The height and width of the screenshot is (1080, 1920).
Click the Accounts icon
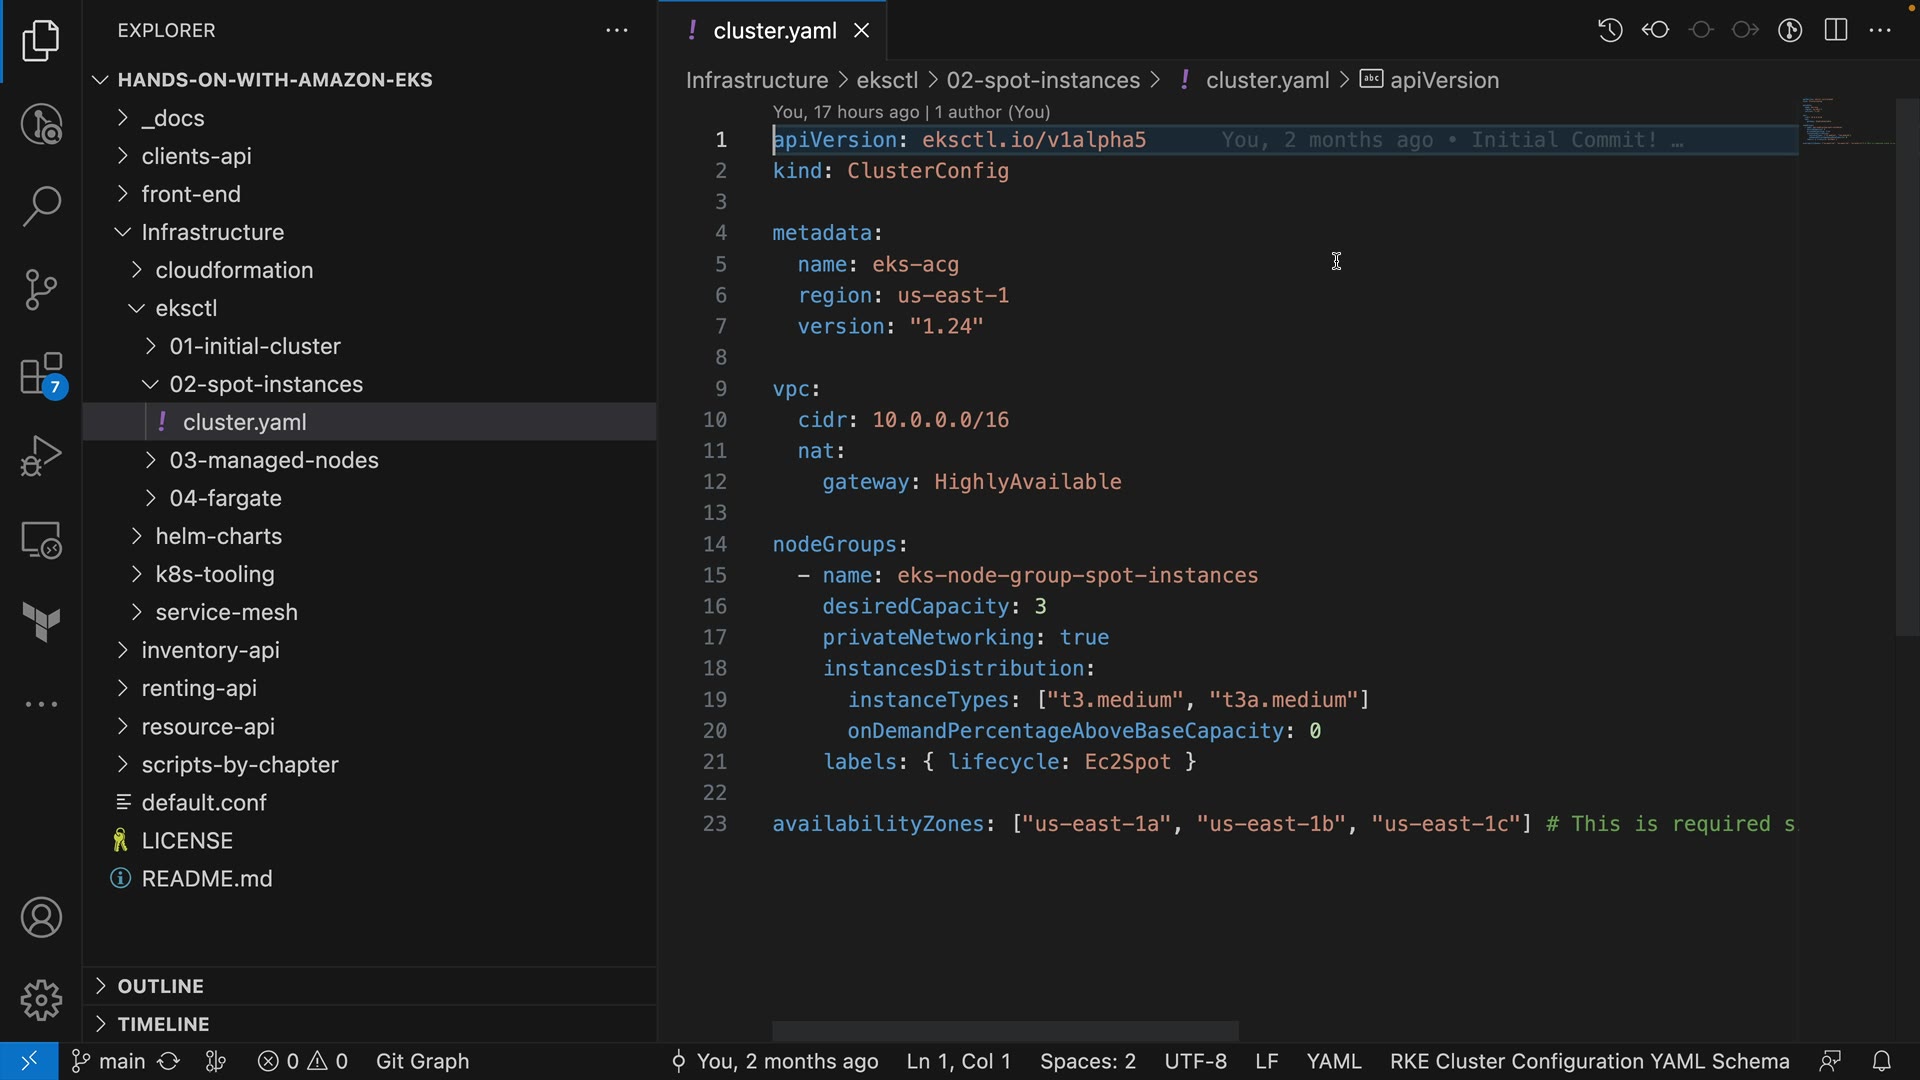pyautogui.click(x=41, y=918)
